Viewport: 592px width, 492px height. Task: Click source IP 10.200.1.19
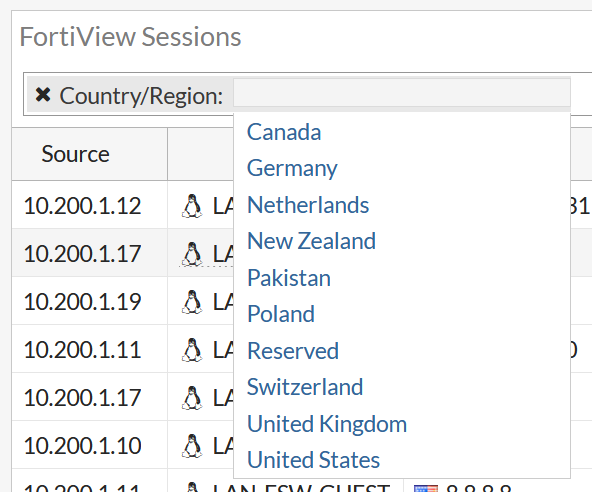click(x=82, y=302)
